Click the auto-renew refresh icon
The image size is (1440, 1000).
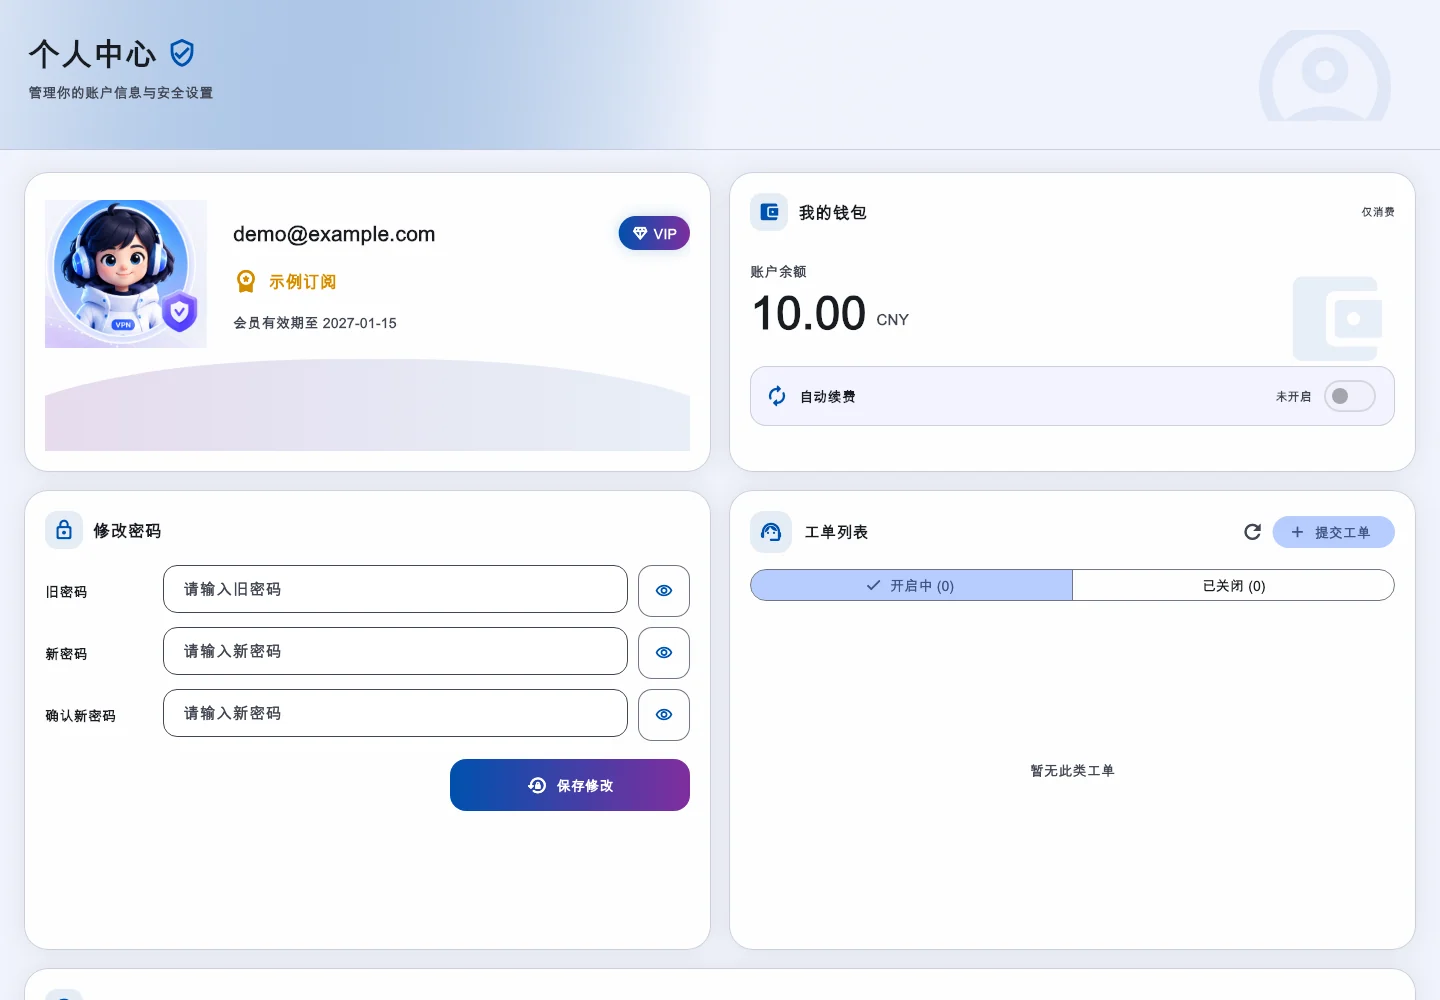[x=777, y=396]
